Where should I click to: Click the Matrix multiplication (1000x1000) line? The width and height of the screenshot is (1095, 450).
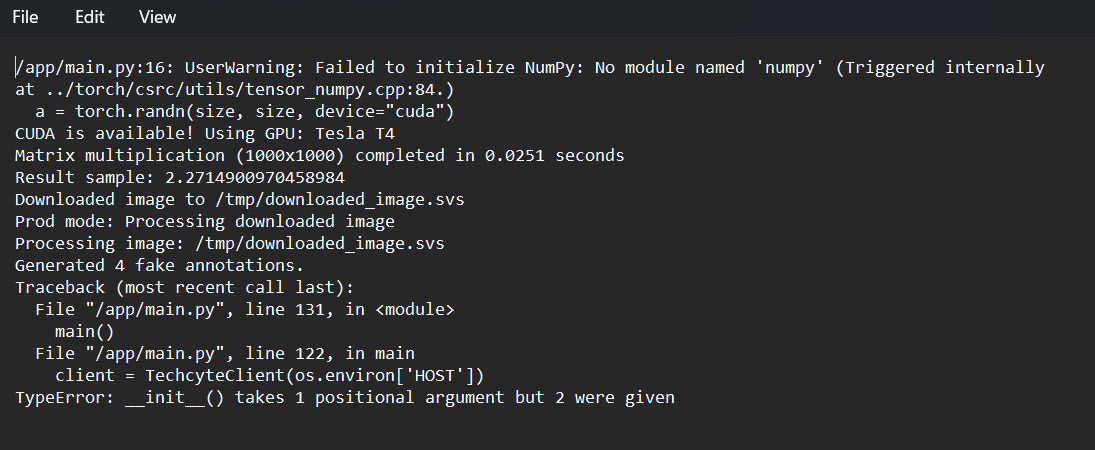[320, 155]
